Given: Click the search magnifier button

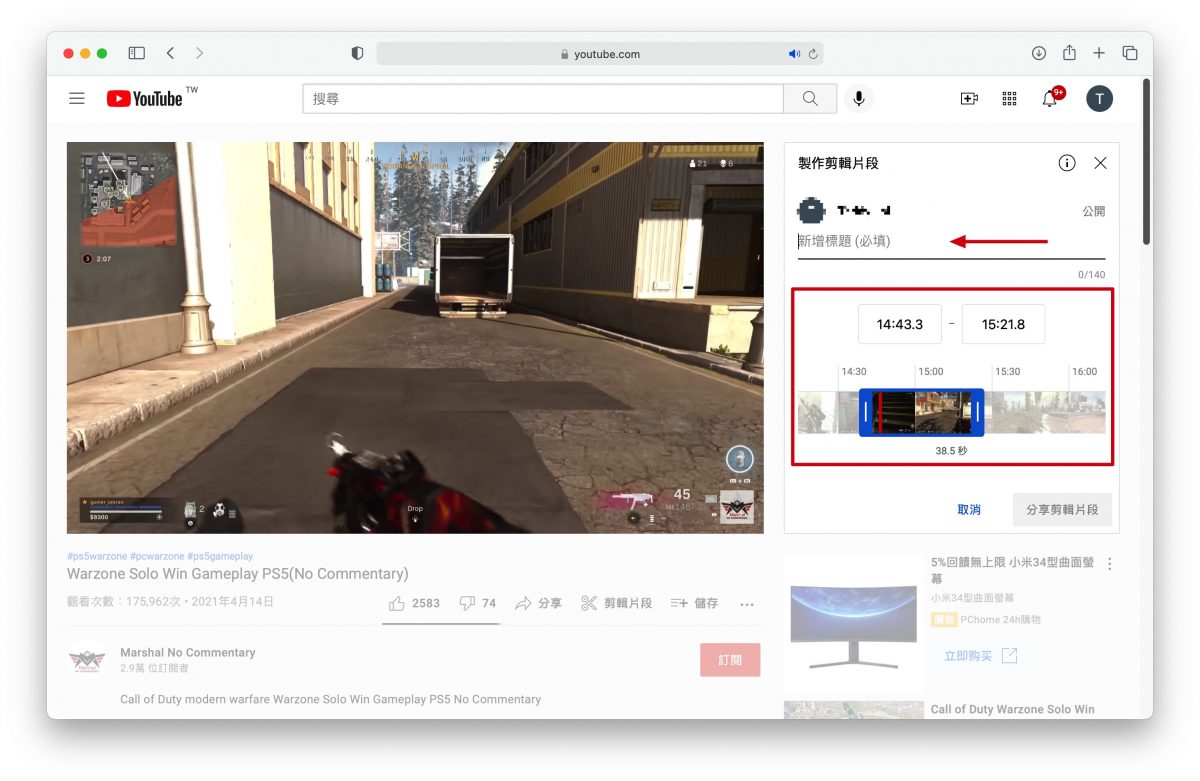Looking at the screenshot, I should point(810,99).
